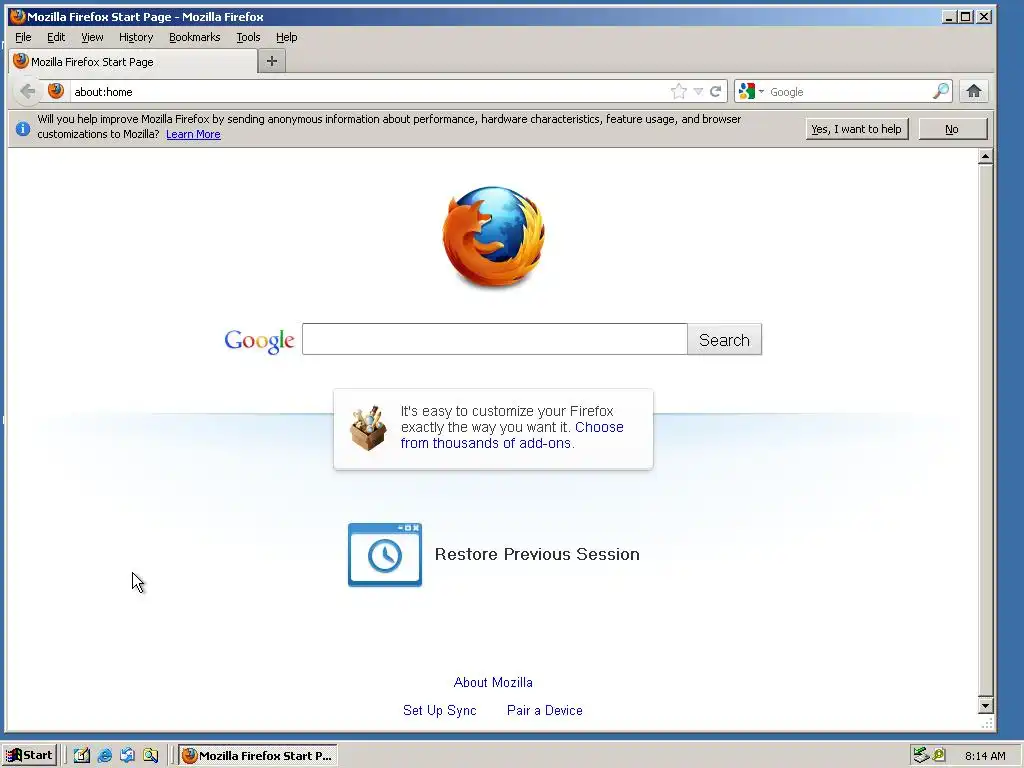Close the Firefox window
The height and width of the screenshot is (768, 1024).
click(984, 16)
